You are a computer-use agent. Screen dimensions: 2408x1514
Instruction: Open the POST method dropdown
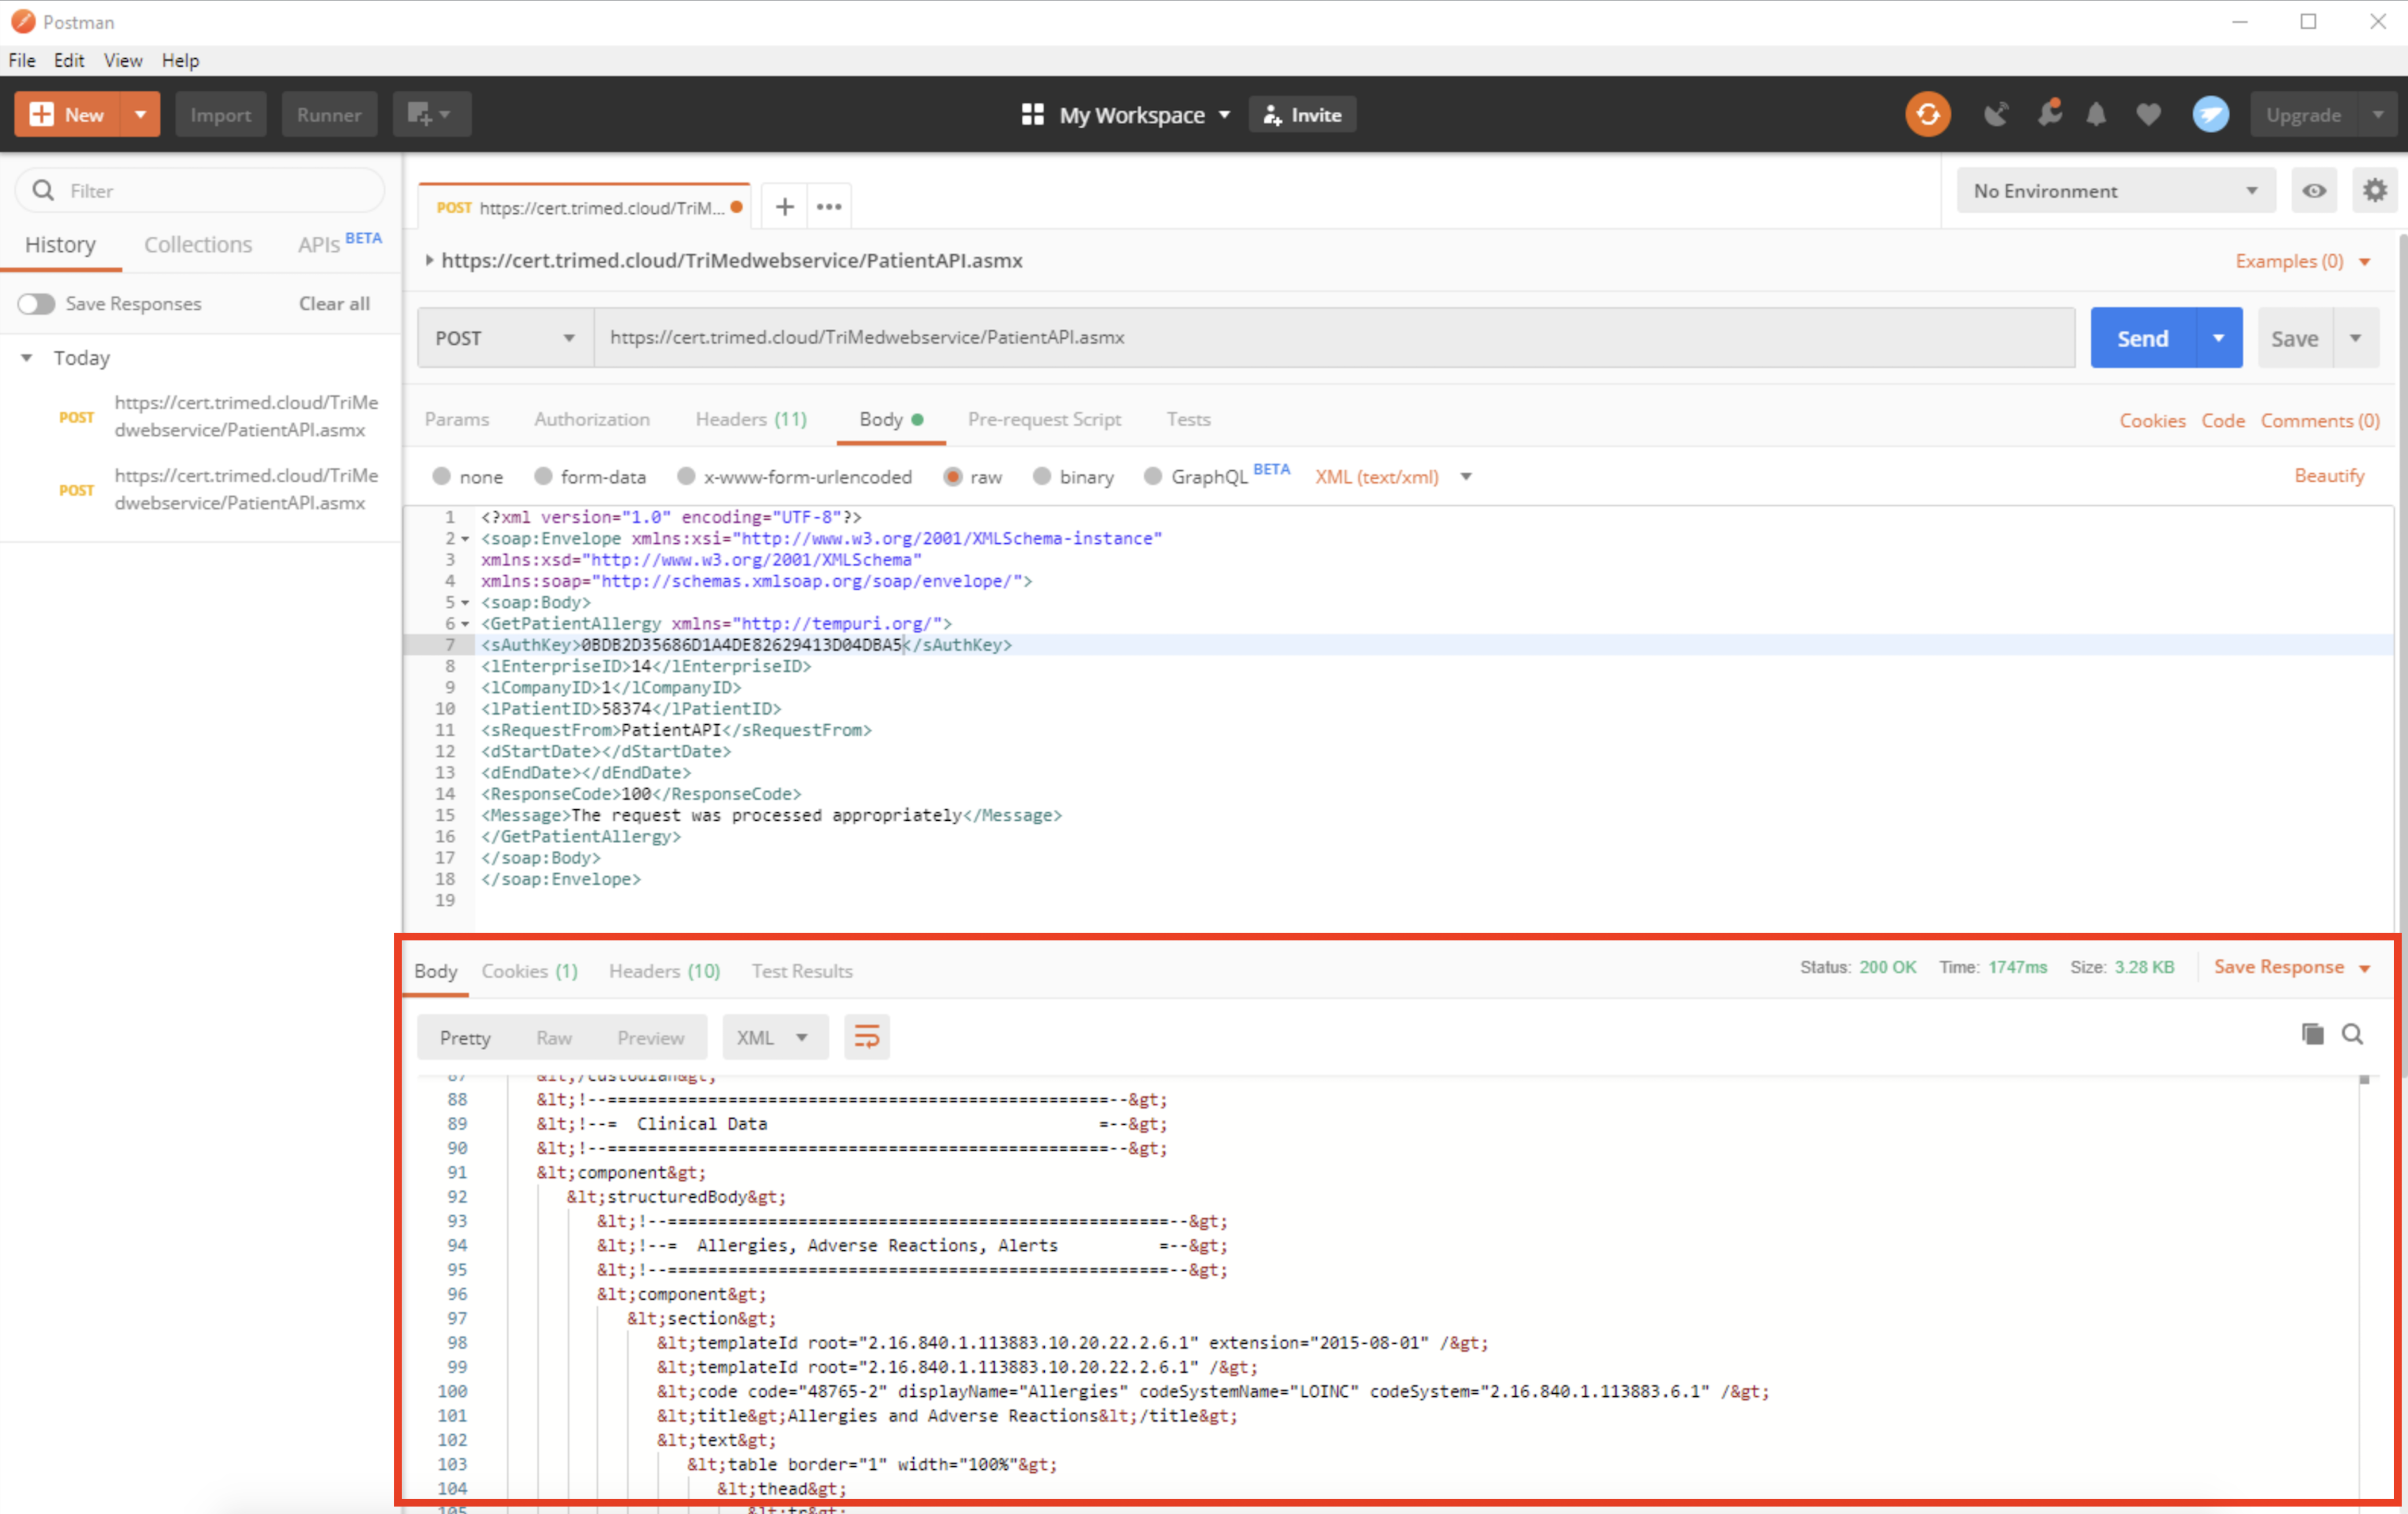click(x=505, y=338)
